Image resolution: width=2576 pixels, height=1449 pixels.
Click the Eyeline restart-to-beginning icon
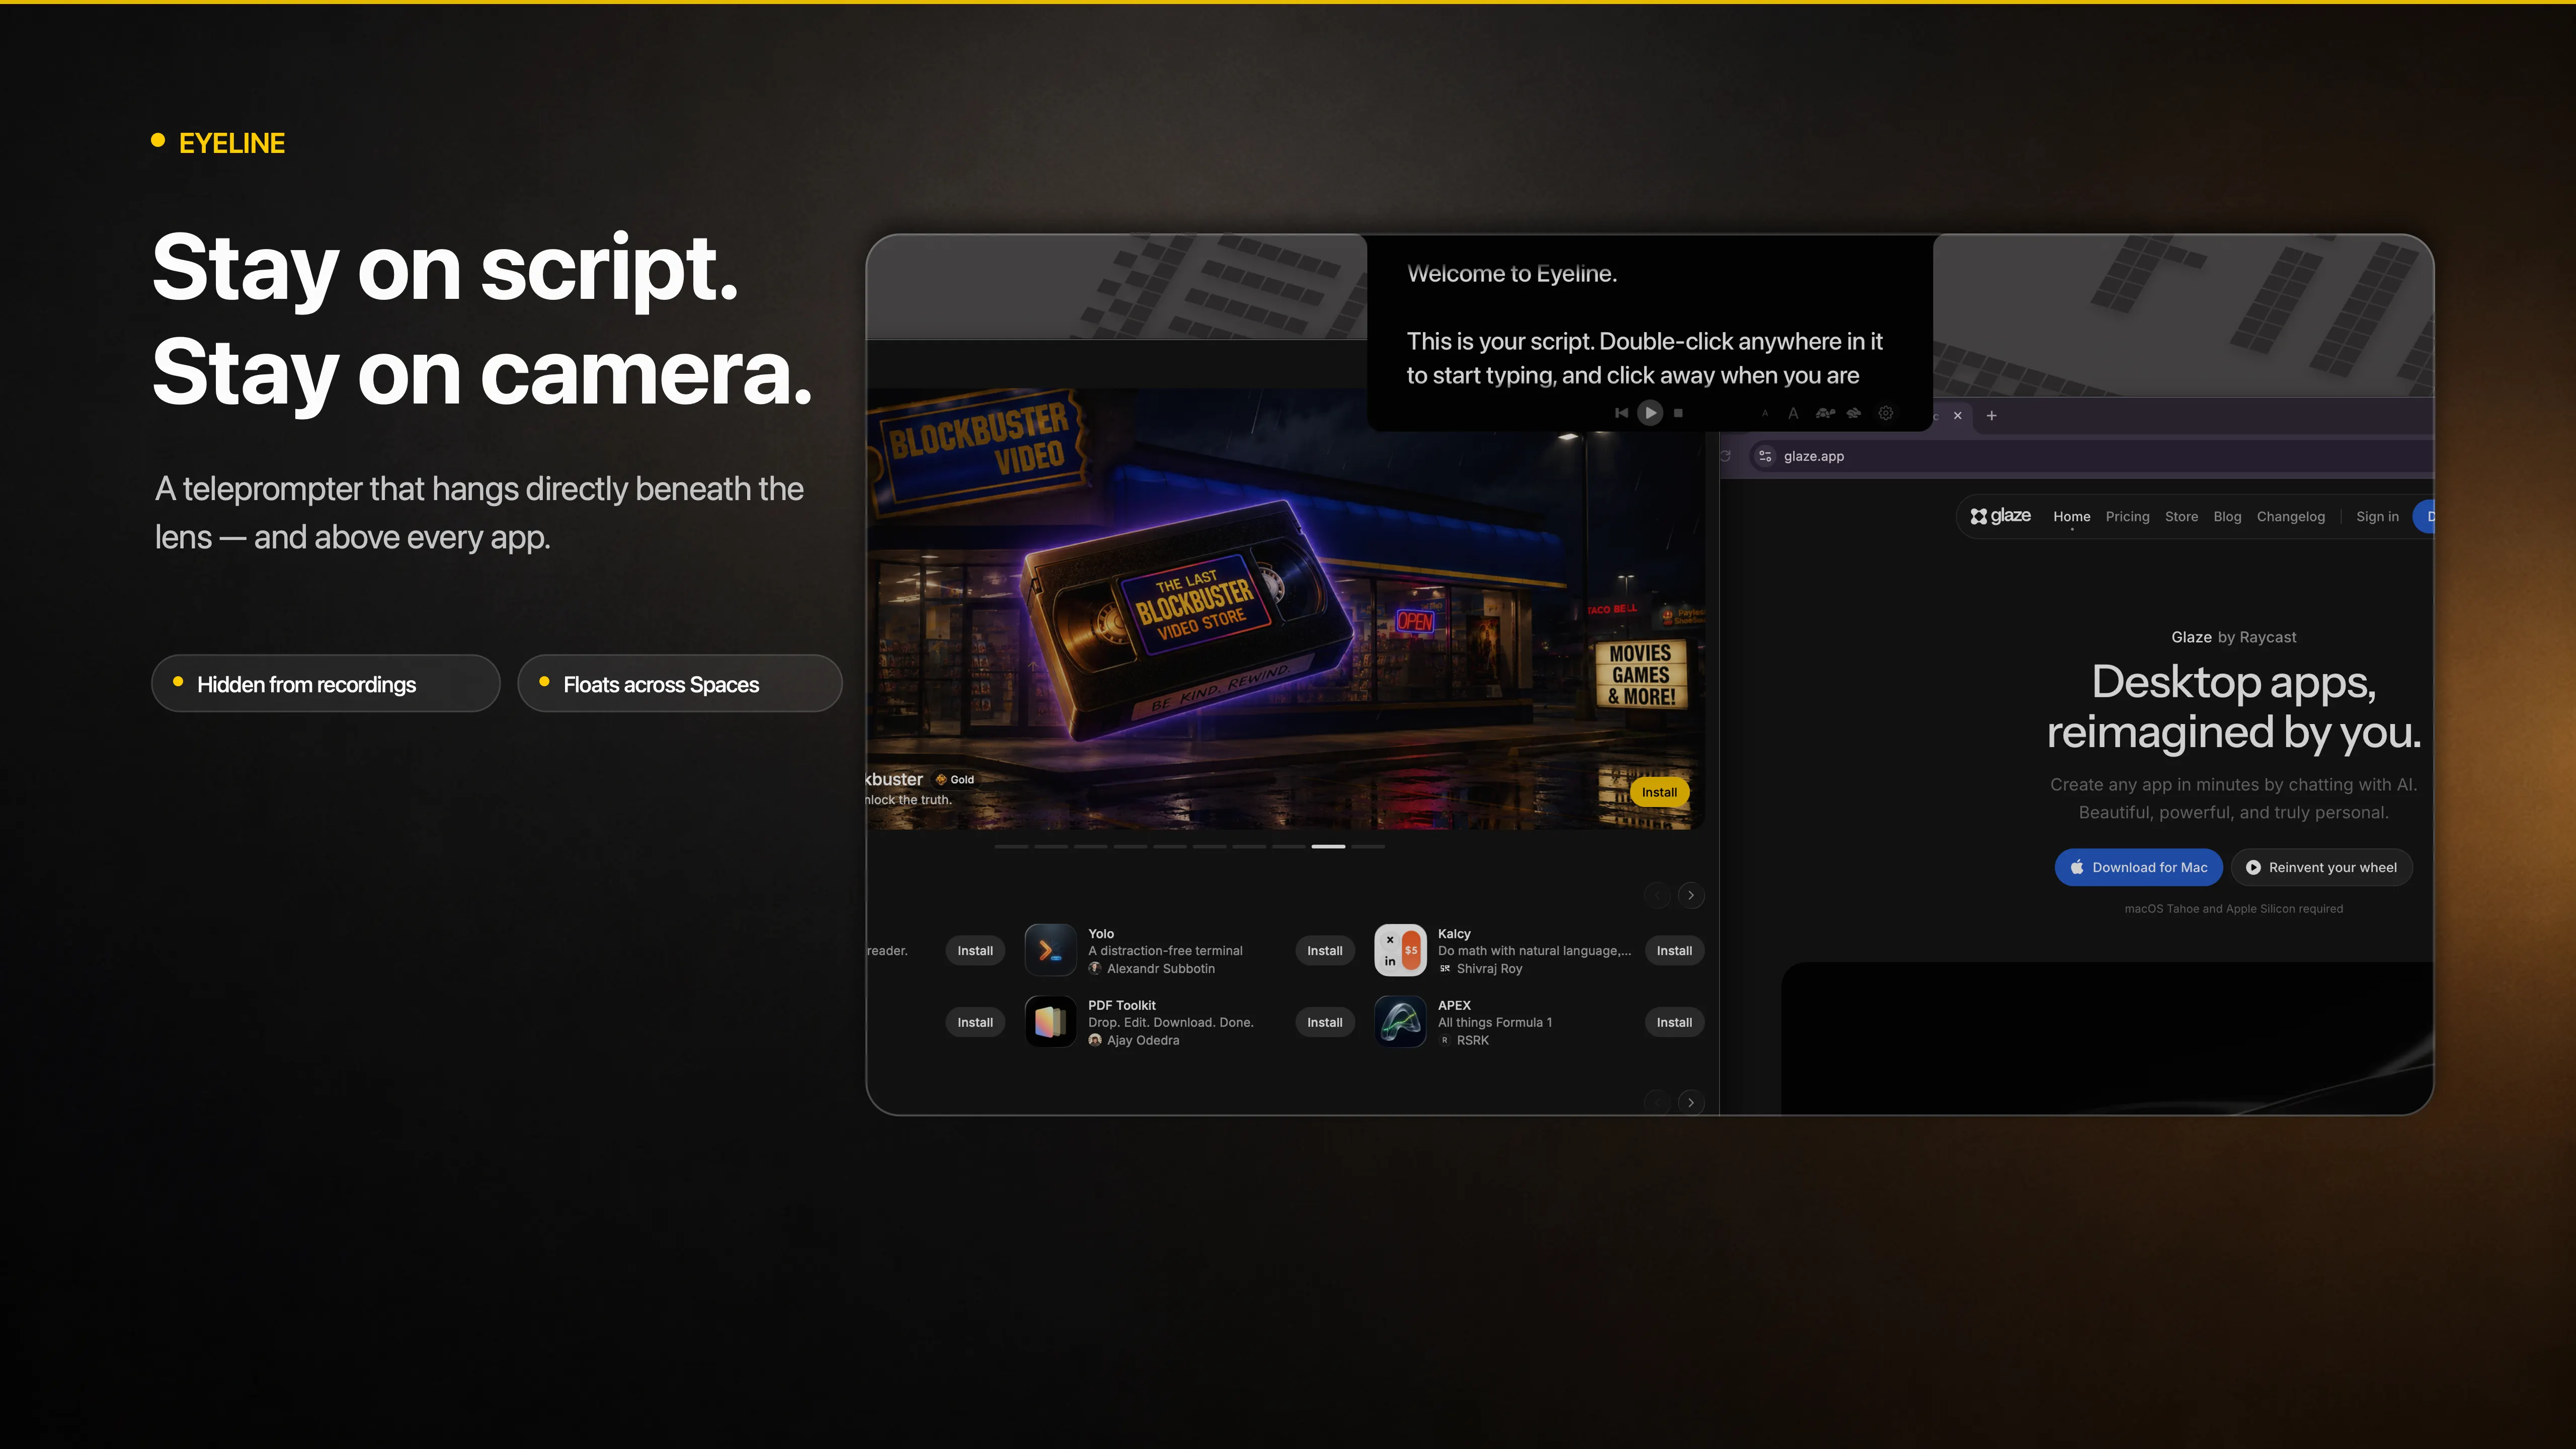click(x=1621, y=413)
